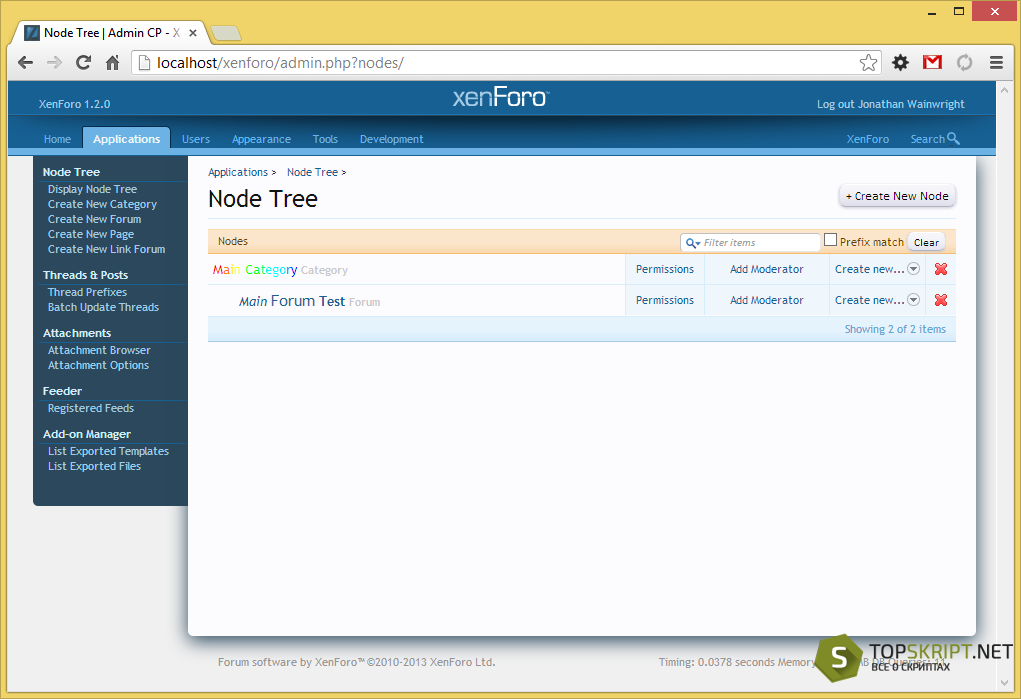Open the Main Forum Test node
This screenshot has height=699, width=1021.
coord(292,301)
